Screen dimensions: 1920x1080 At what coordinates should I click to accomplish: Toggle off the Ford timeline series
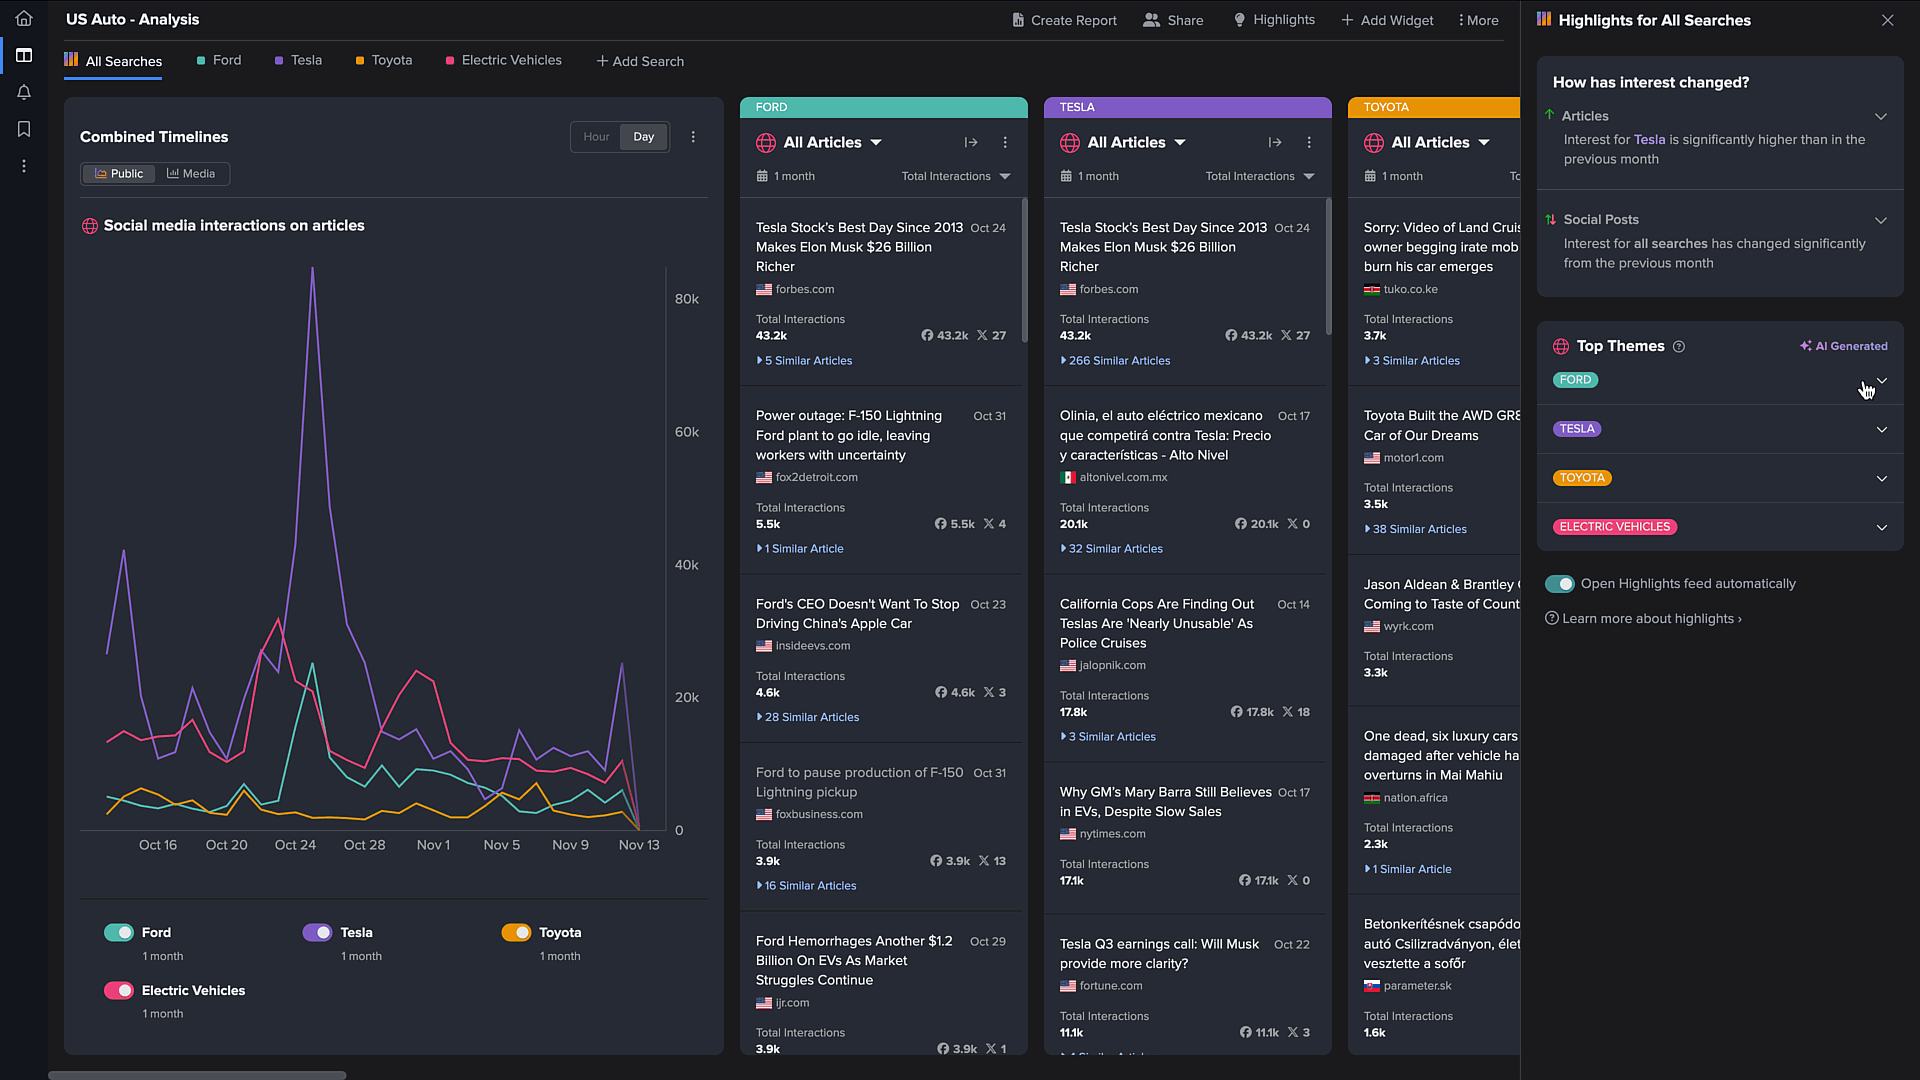point(119,932)
